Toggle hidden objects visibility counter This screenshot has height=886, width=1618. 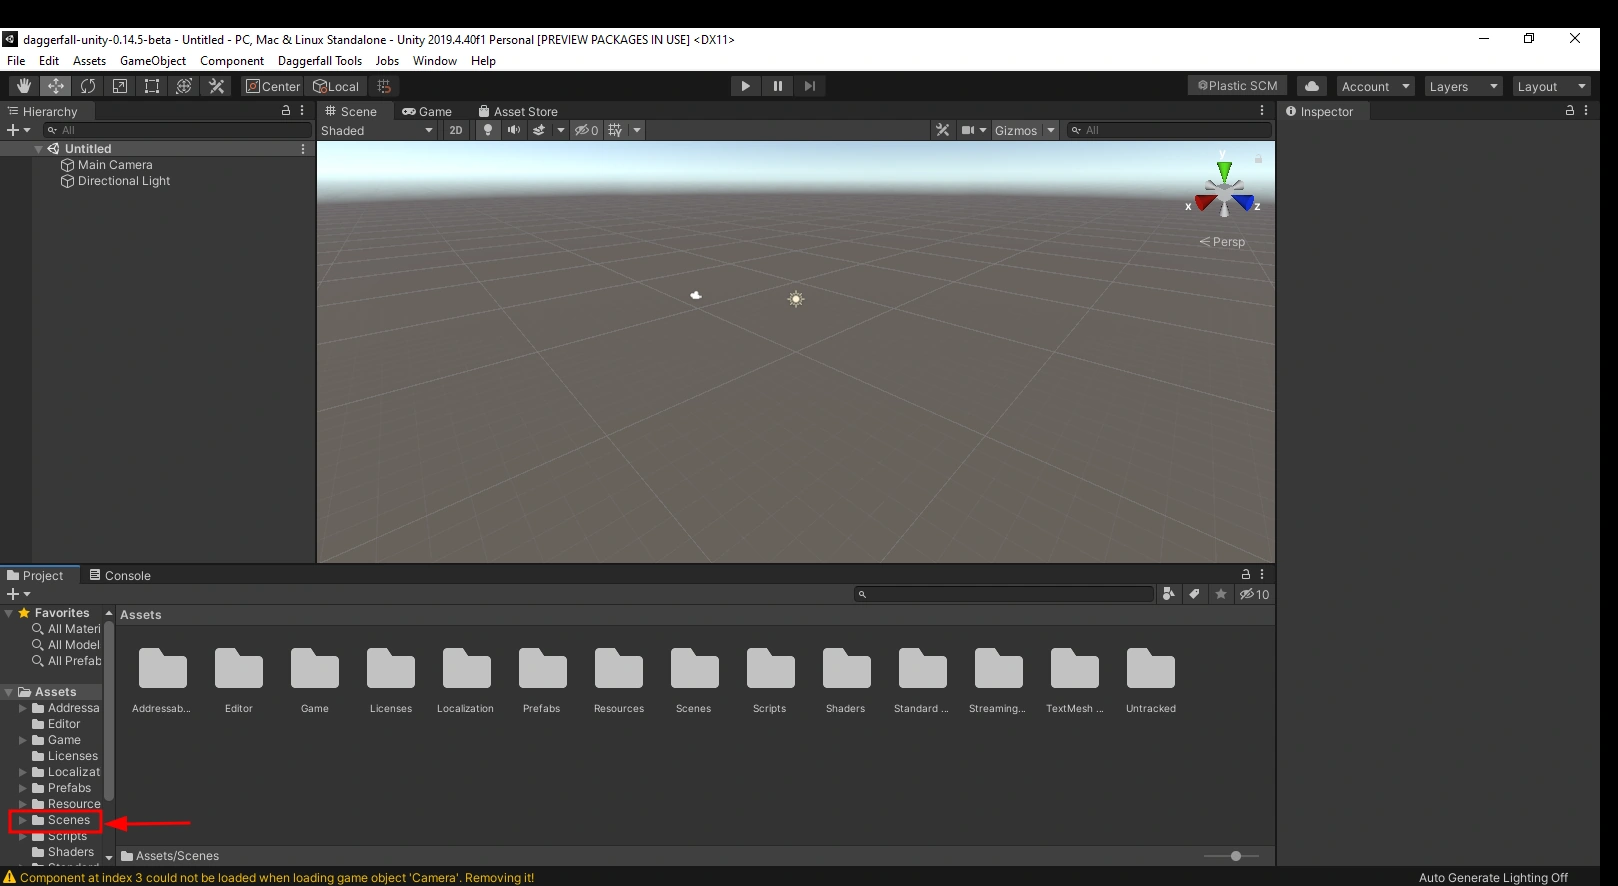(x=586, y=130)
